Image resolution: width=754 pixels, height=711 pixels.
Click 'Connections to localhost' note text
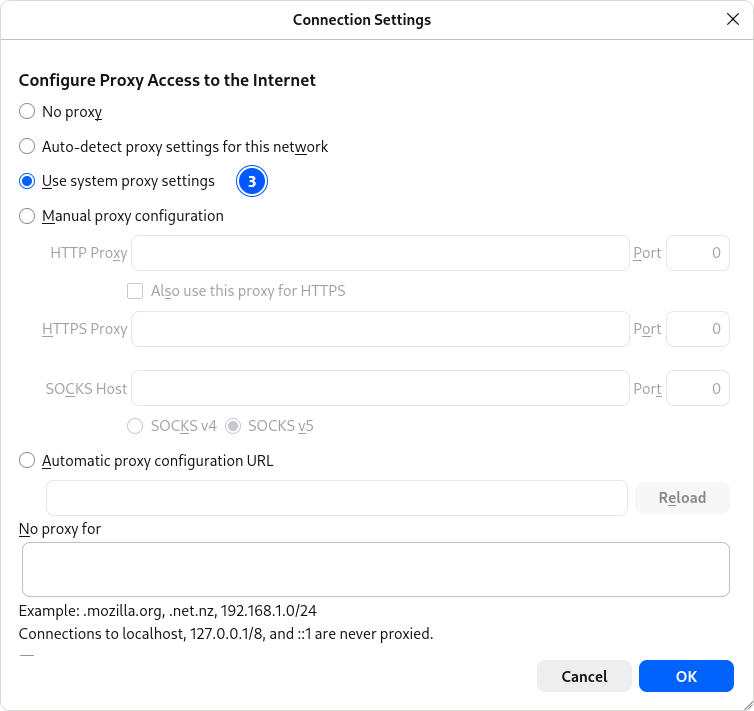pyautogui.click(x=226, y=634)
